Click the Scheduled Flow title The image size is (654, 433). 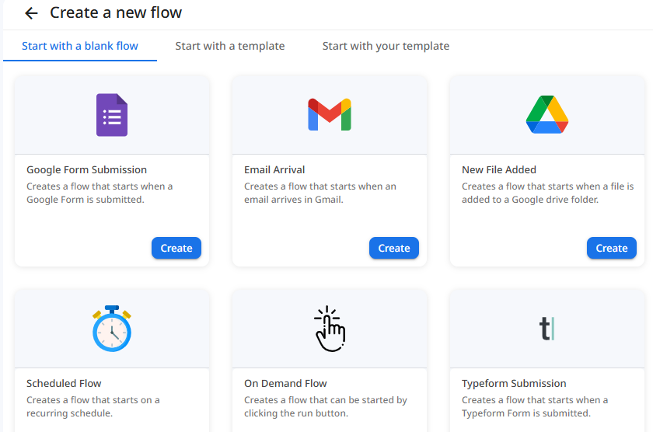[x=64, y=383]
